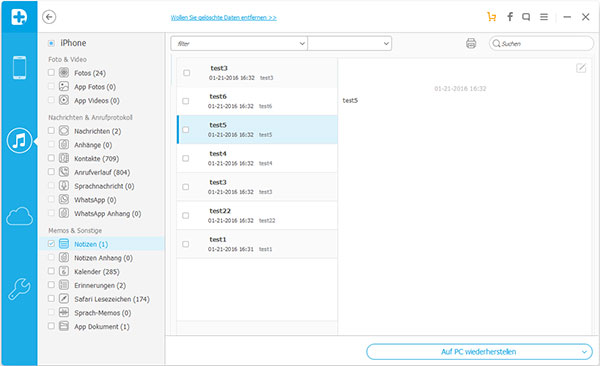Click the dr.fone plus logo icon
Image resolution: width=600 pixels, height=366 pixels.
click(x=19, y=17)
